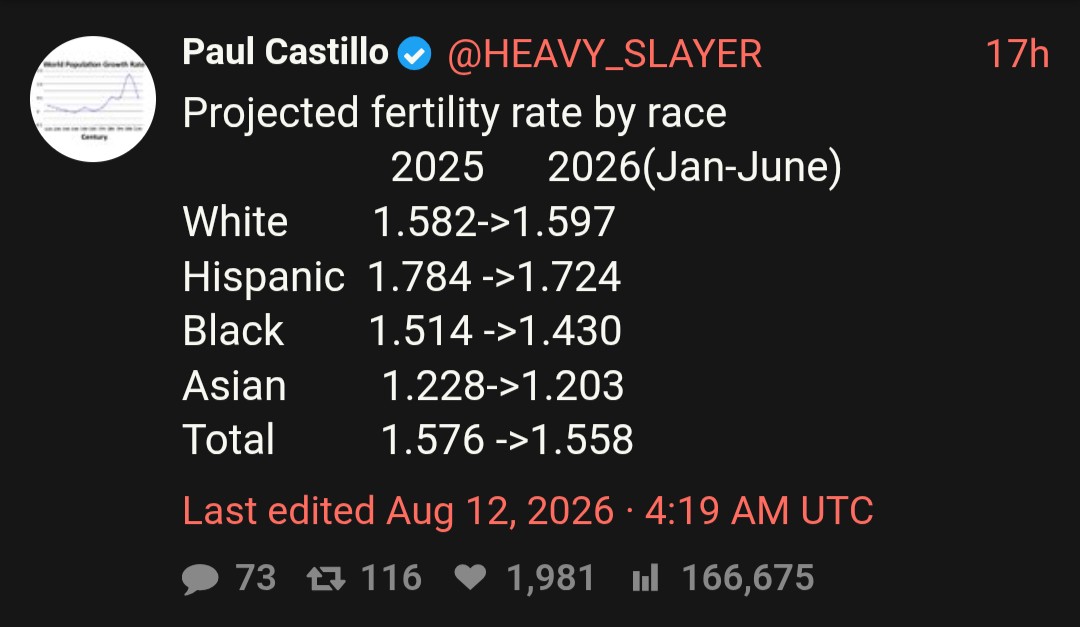This screenshot has width=1080, height=627.
Task: Click the retweet arrows icon
Action: tap(326, 578)
